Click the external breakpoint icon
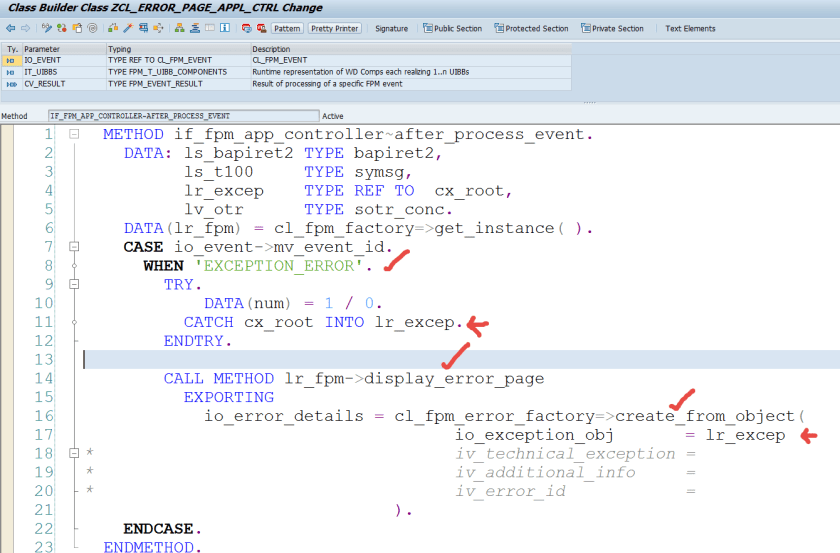This screenshot has height=553, width=840. point(261,28)
